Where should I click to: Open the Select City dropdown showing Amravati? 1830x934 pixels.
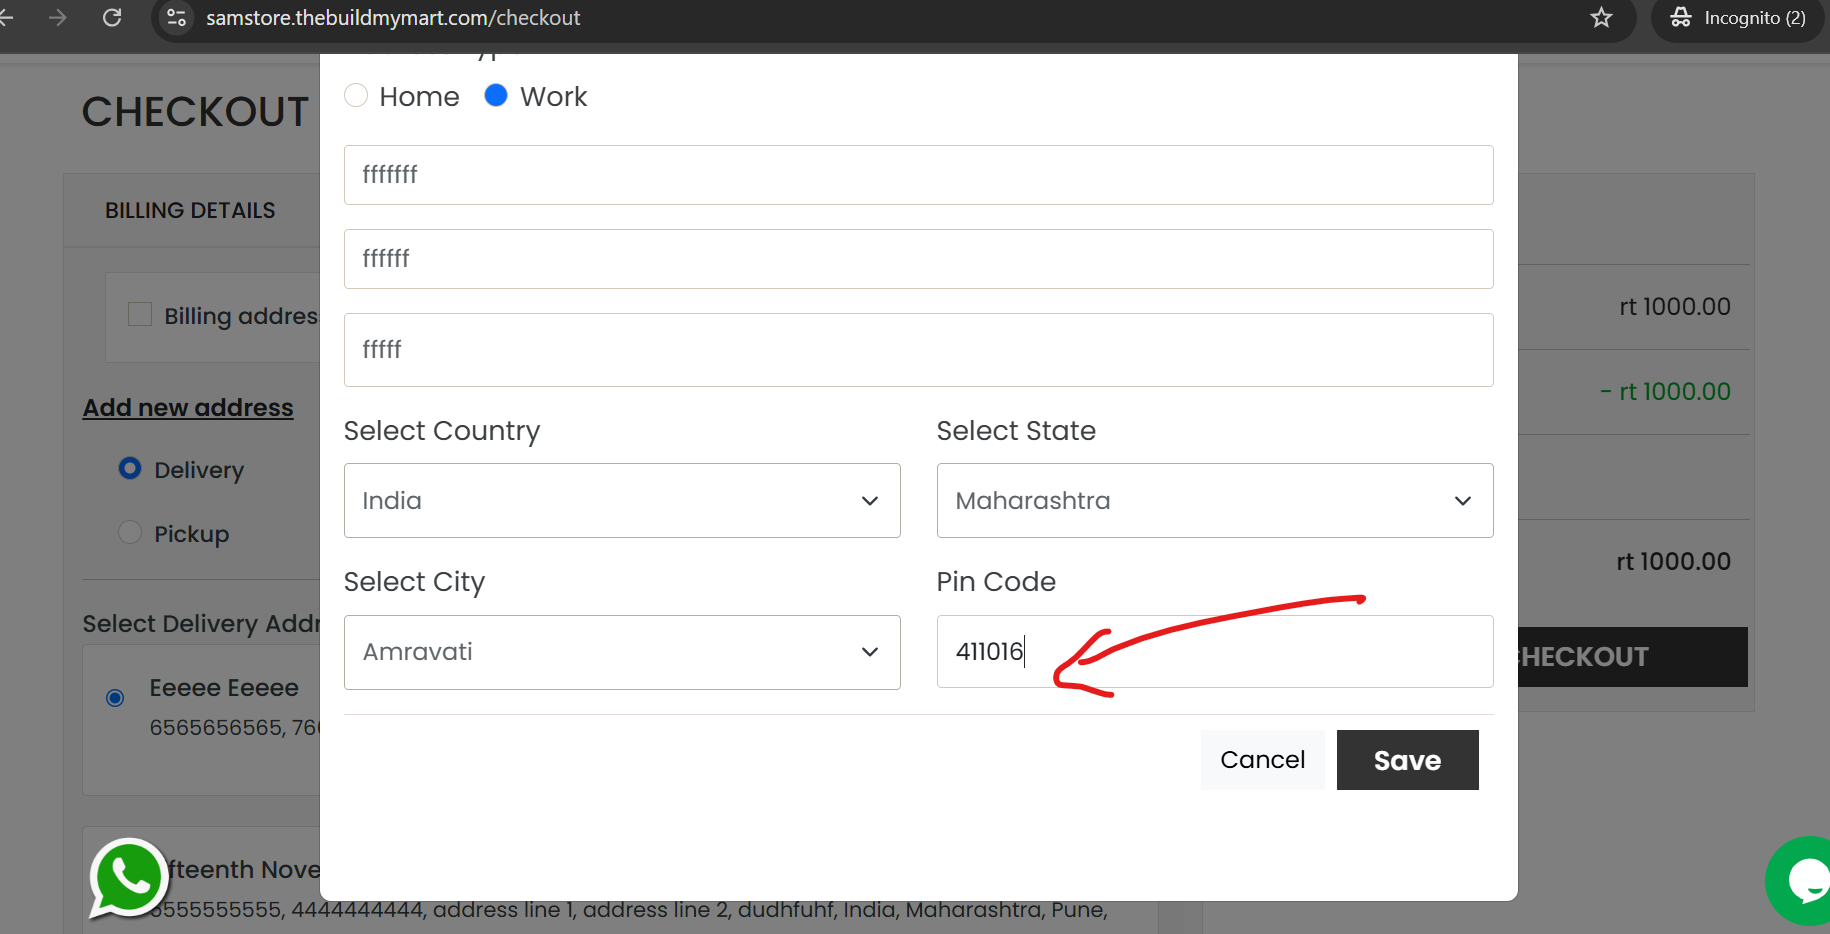622,652
